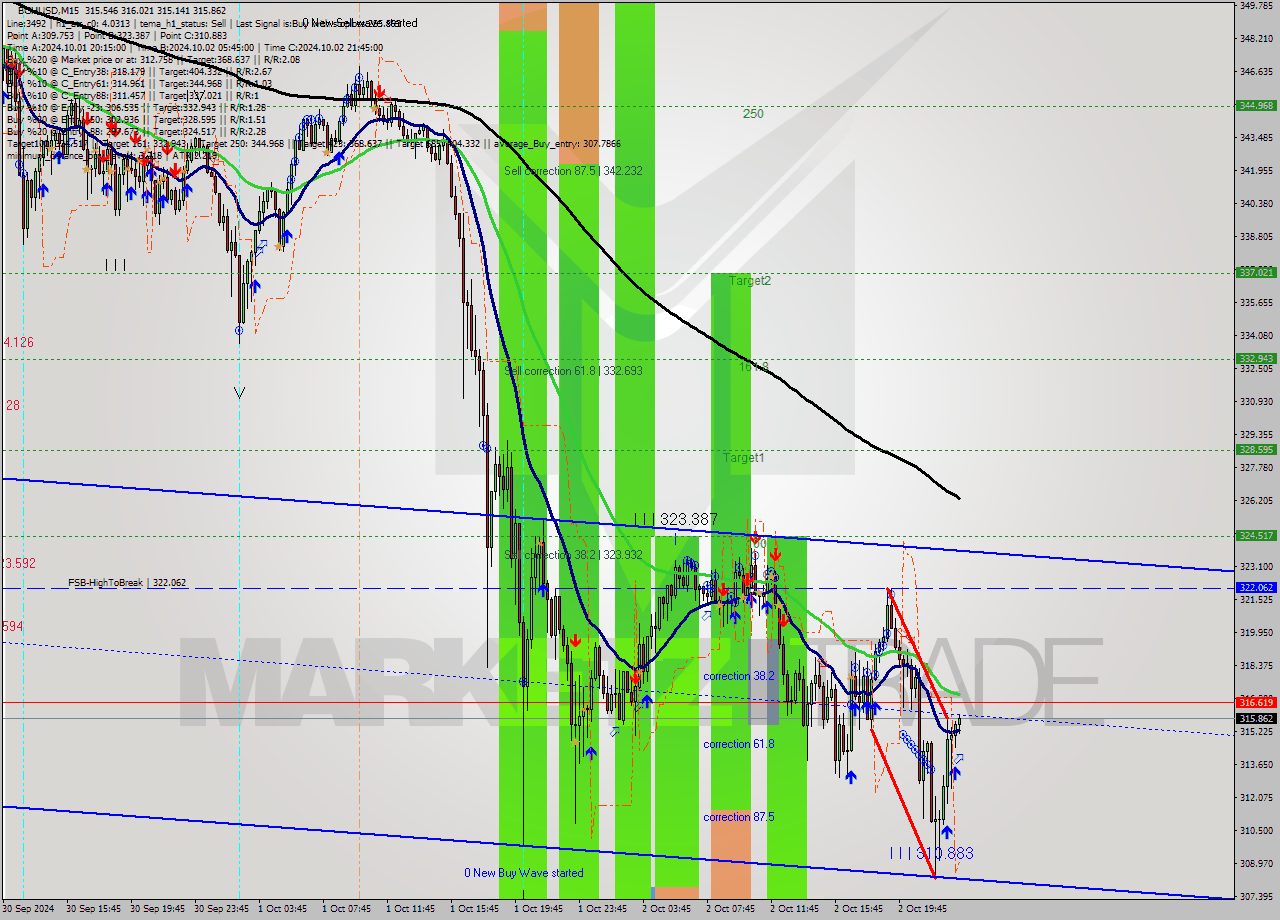Select the 'correction 61.8' blue label

[739, 744]
